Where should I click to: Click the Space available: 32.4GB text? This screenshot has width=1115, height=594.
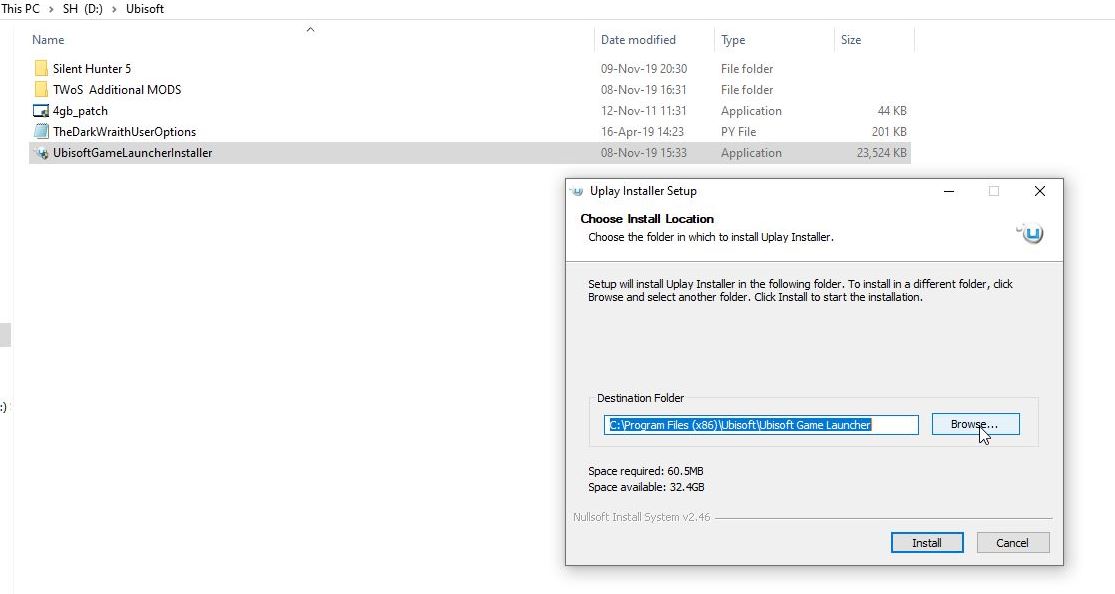tap(646, 487)
